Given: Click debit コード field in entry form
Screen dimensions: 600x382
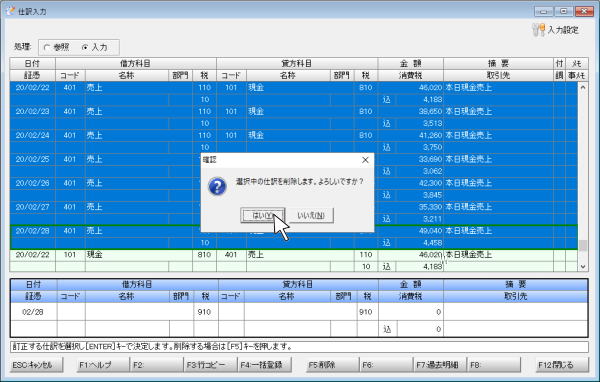Looking at the screenshot, I should click(x=71, y=312).
